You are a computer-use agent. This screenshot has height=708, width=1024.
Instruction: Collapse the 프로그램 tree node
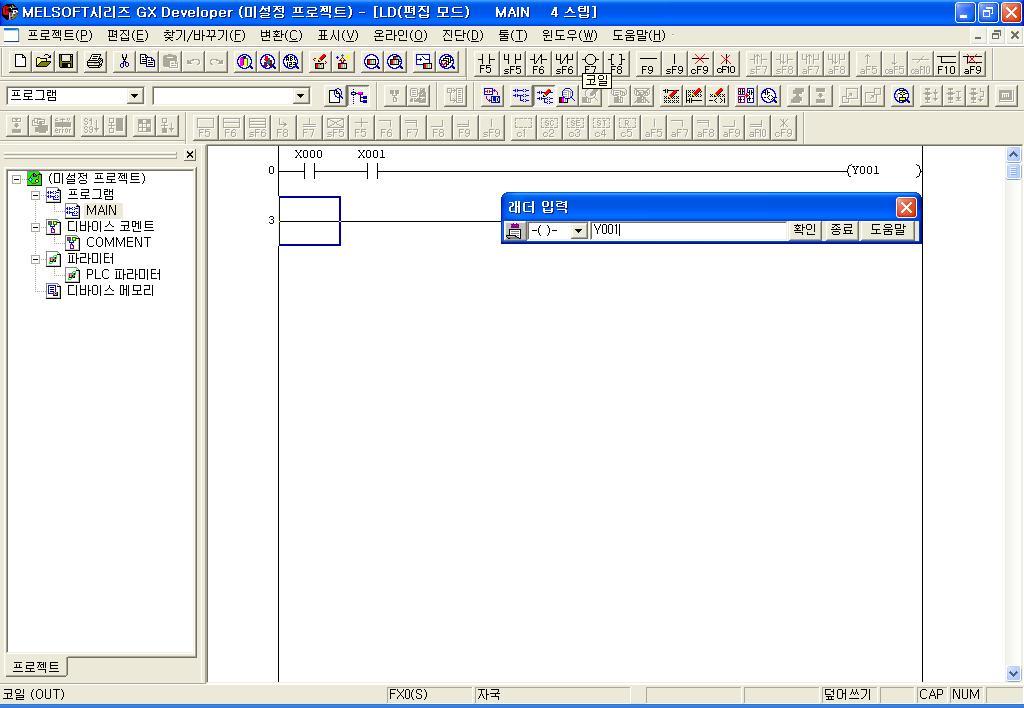tap(36, 195)
